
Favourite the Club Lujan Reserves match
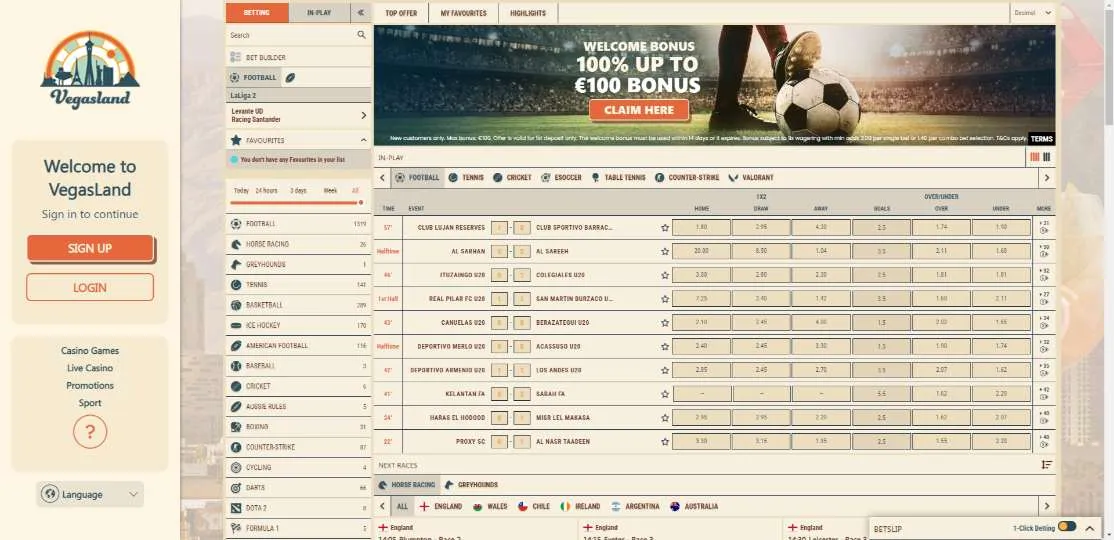coord(665,227)
